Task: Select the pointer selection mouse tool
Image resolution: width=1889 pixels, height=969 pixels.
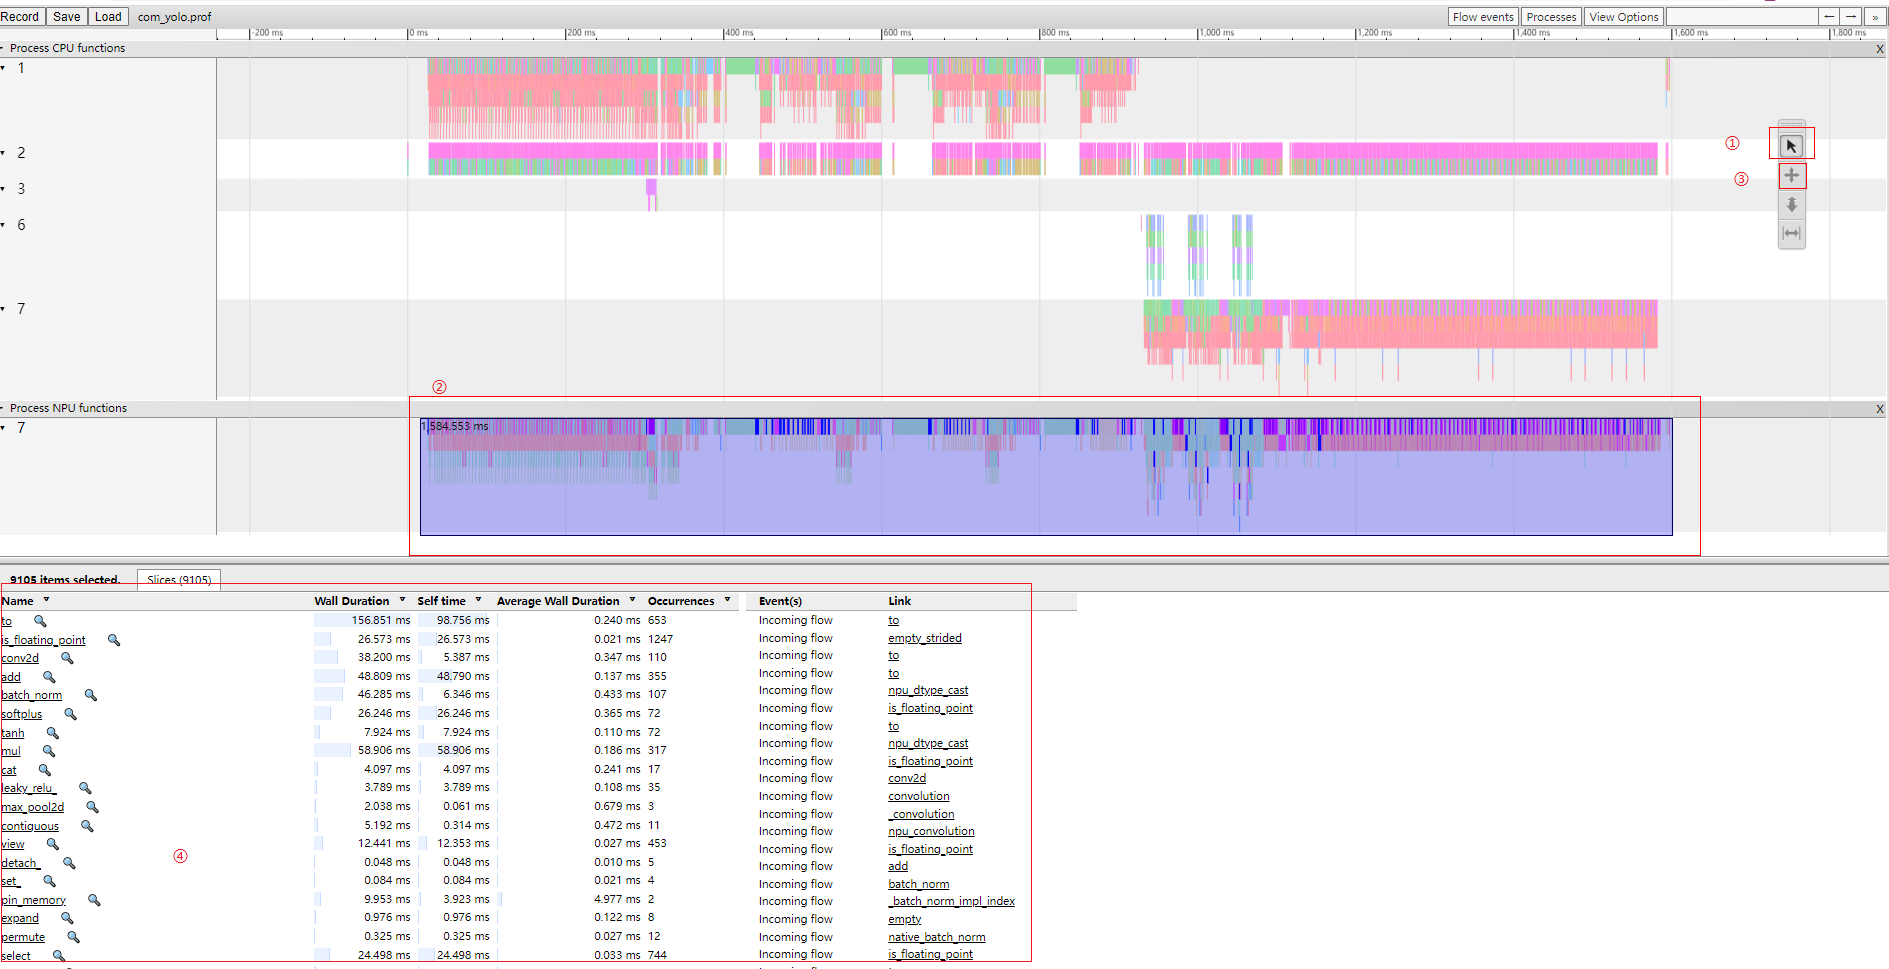Action: coord(1791,146)
